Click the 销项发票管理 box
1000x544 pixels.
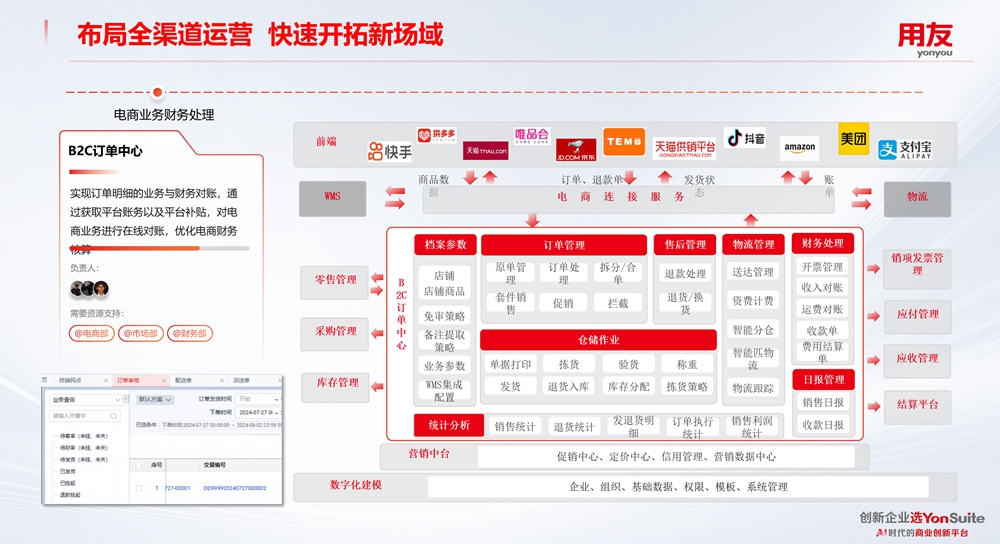coord(917,267)
